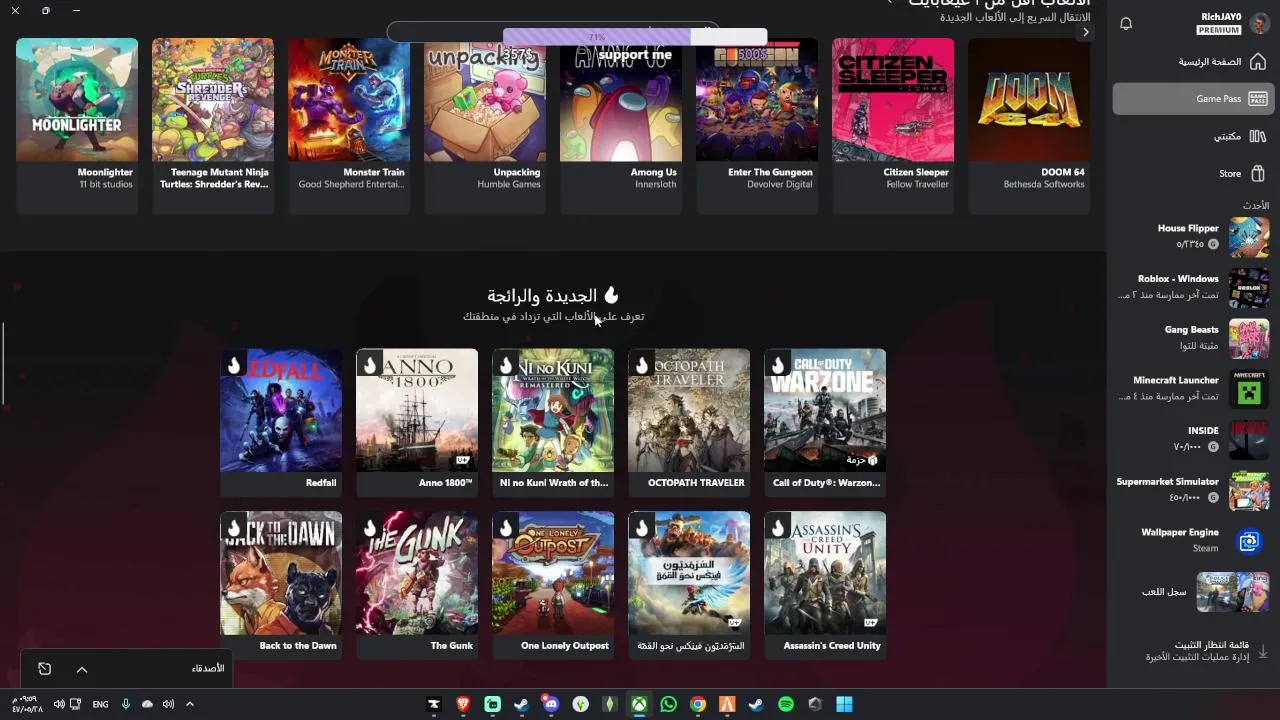Open Spotify from the taskbar

tap(786, 704)
